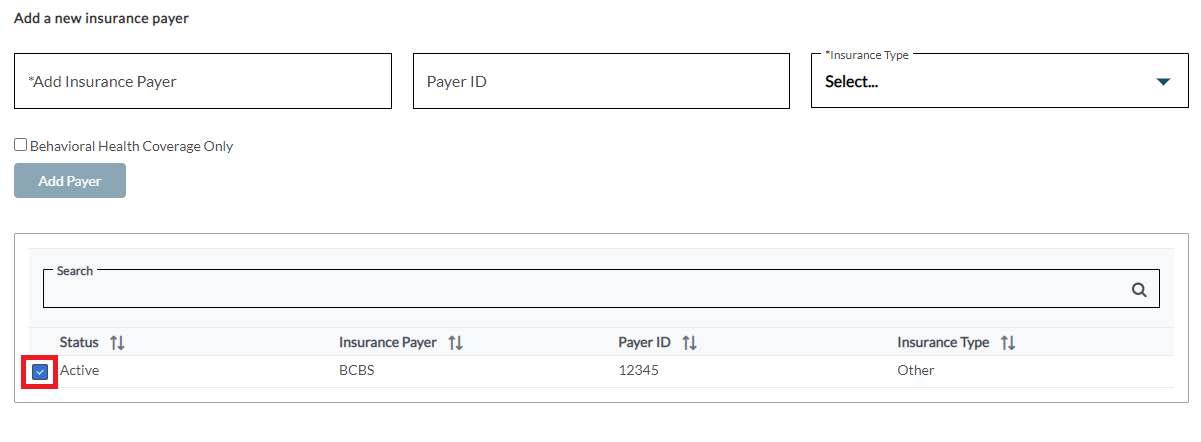Sort by Payer ID using arrows icon
The height and width of the screenshot is (442, 1201).
click(689, 343)
